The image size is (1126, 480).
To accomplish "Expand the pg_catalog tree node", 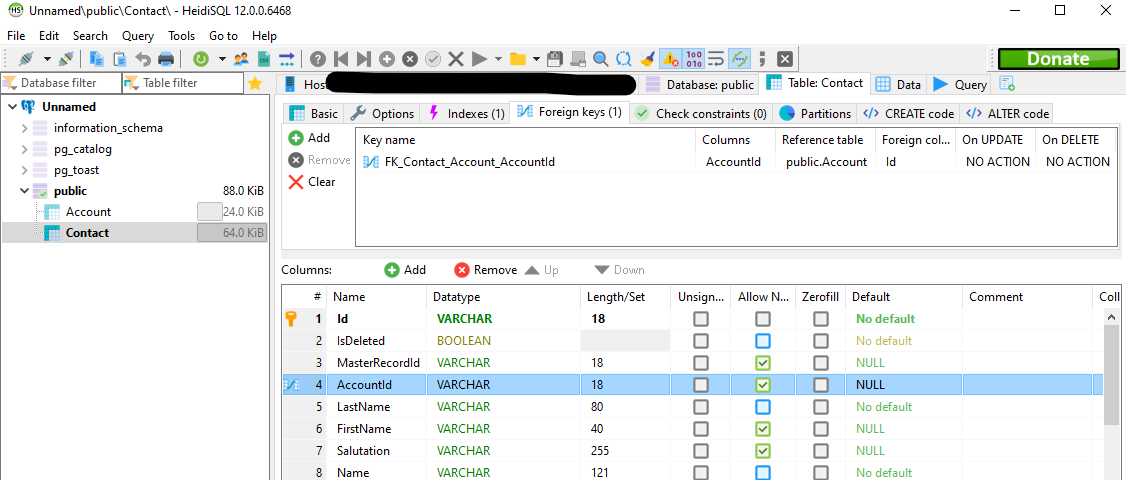I will (24, 149).
